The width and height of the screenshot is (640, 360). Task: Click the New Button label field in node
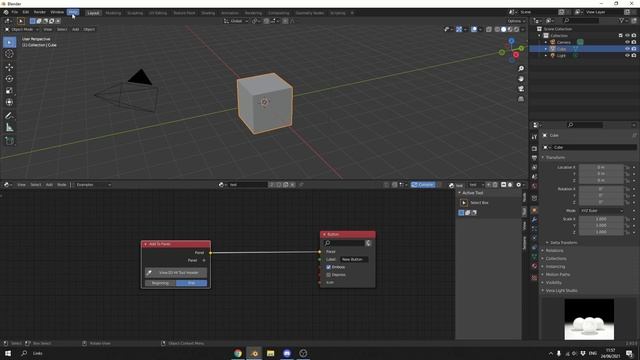pos(353,259)
